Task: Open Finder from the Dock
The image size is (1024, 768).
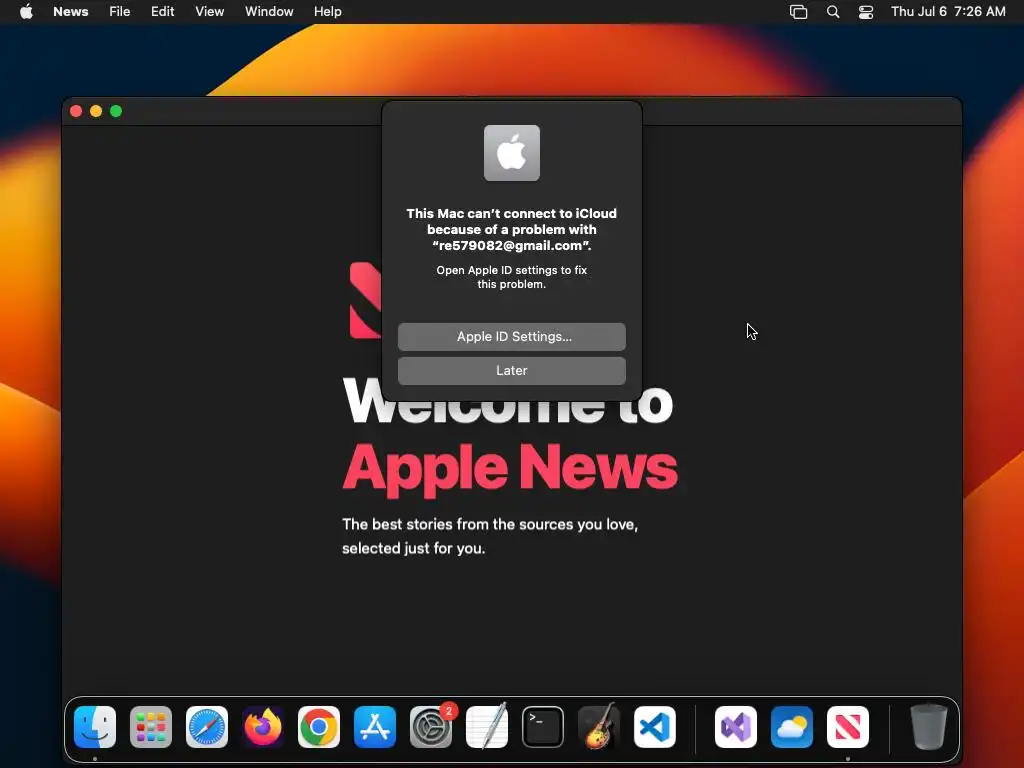Action: coord(95,727)
